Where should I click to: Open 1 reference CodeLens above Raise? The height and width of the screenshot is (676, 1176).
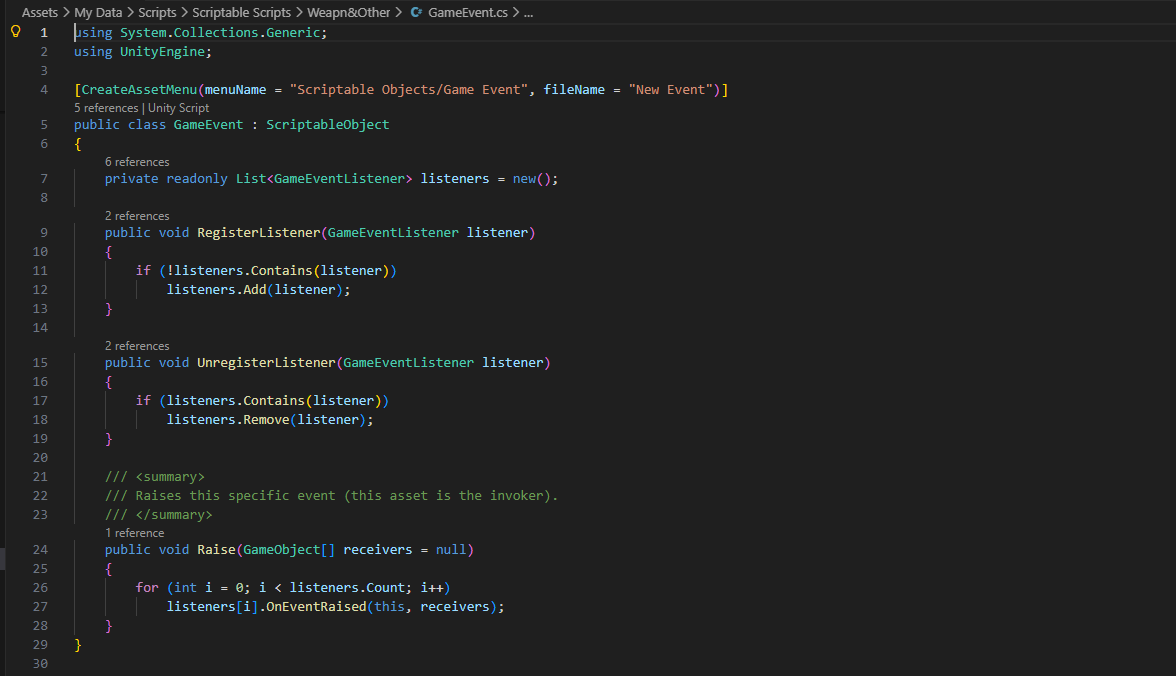tap(134, 533)
